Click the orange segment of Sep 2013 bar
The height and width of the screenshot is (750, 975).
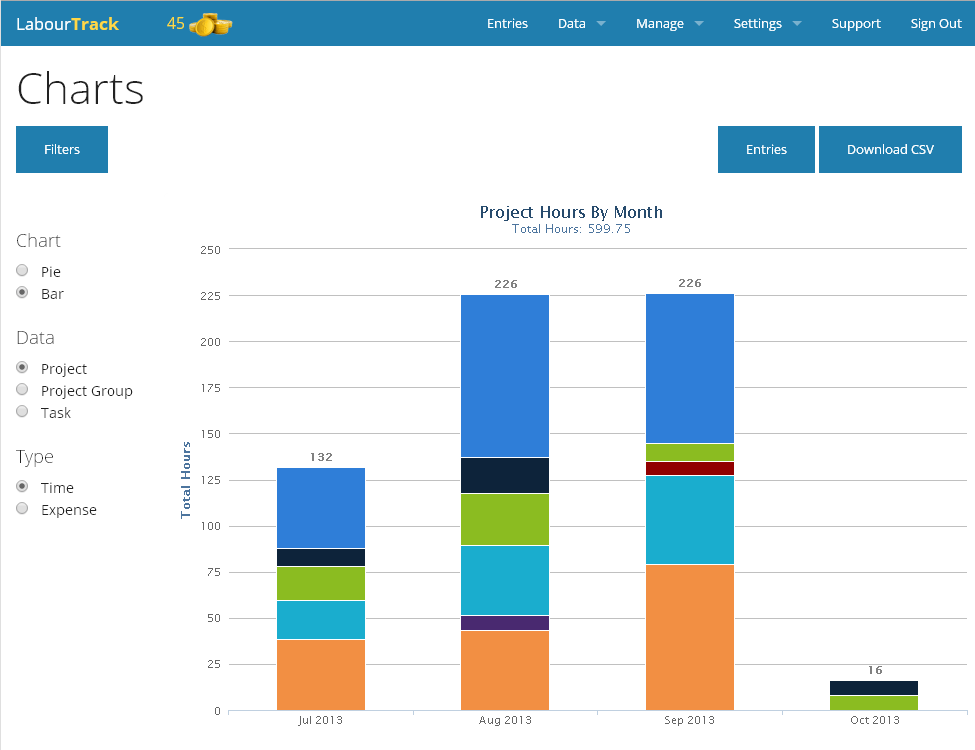pos(690,637)
